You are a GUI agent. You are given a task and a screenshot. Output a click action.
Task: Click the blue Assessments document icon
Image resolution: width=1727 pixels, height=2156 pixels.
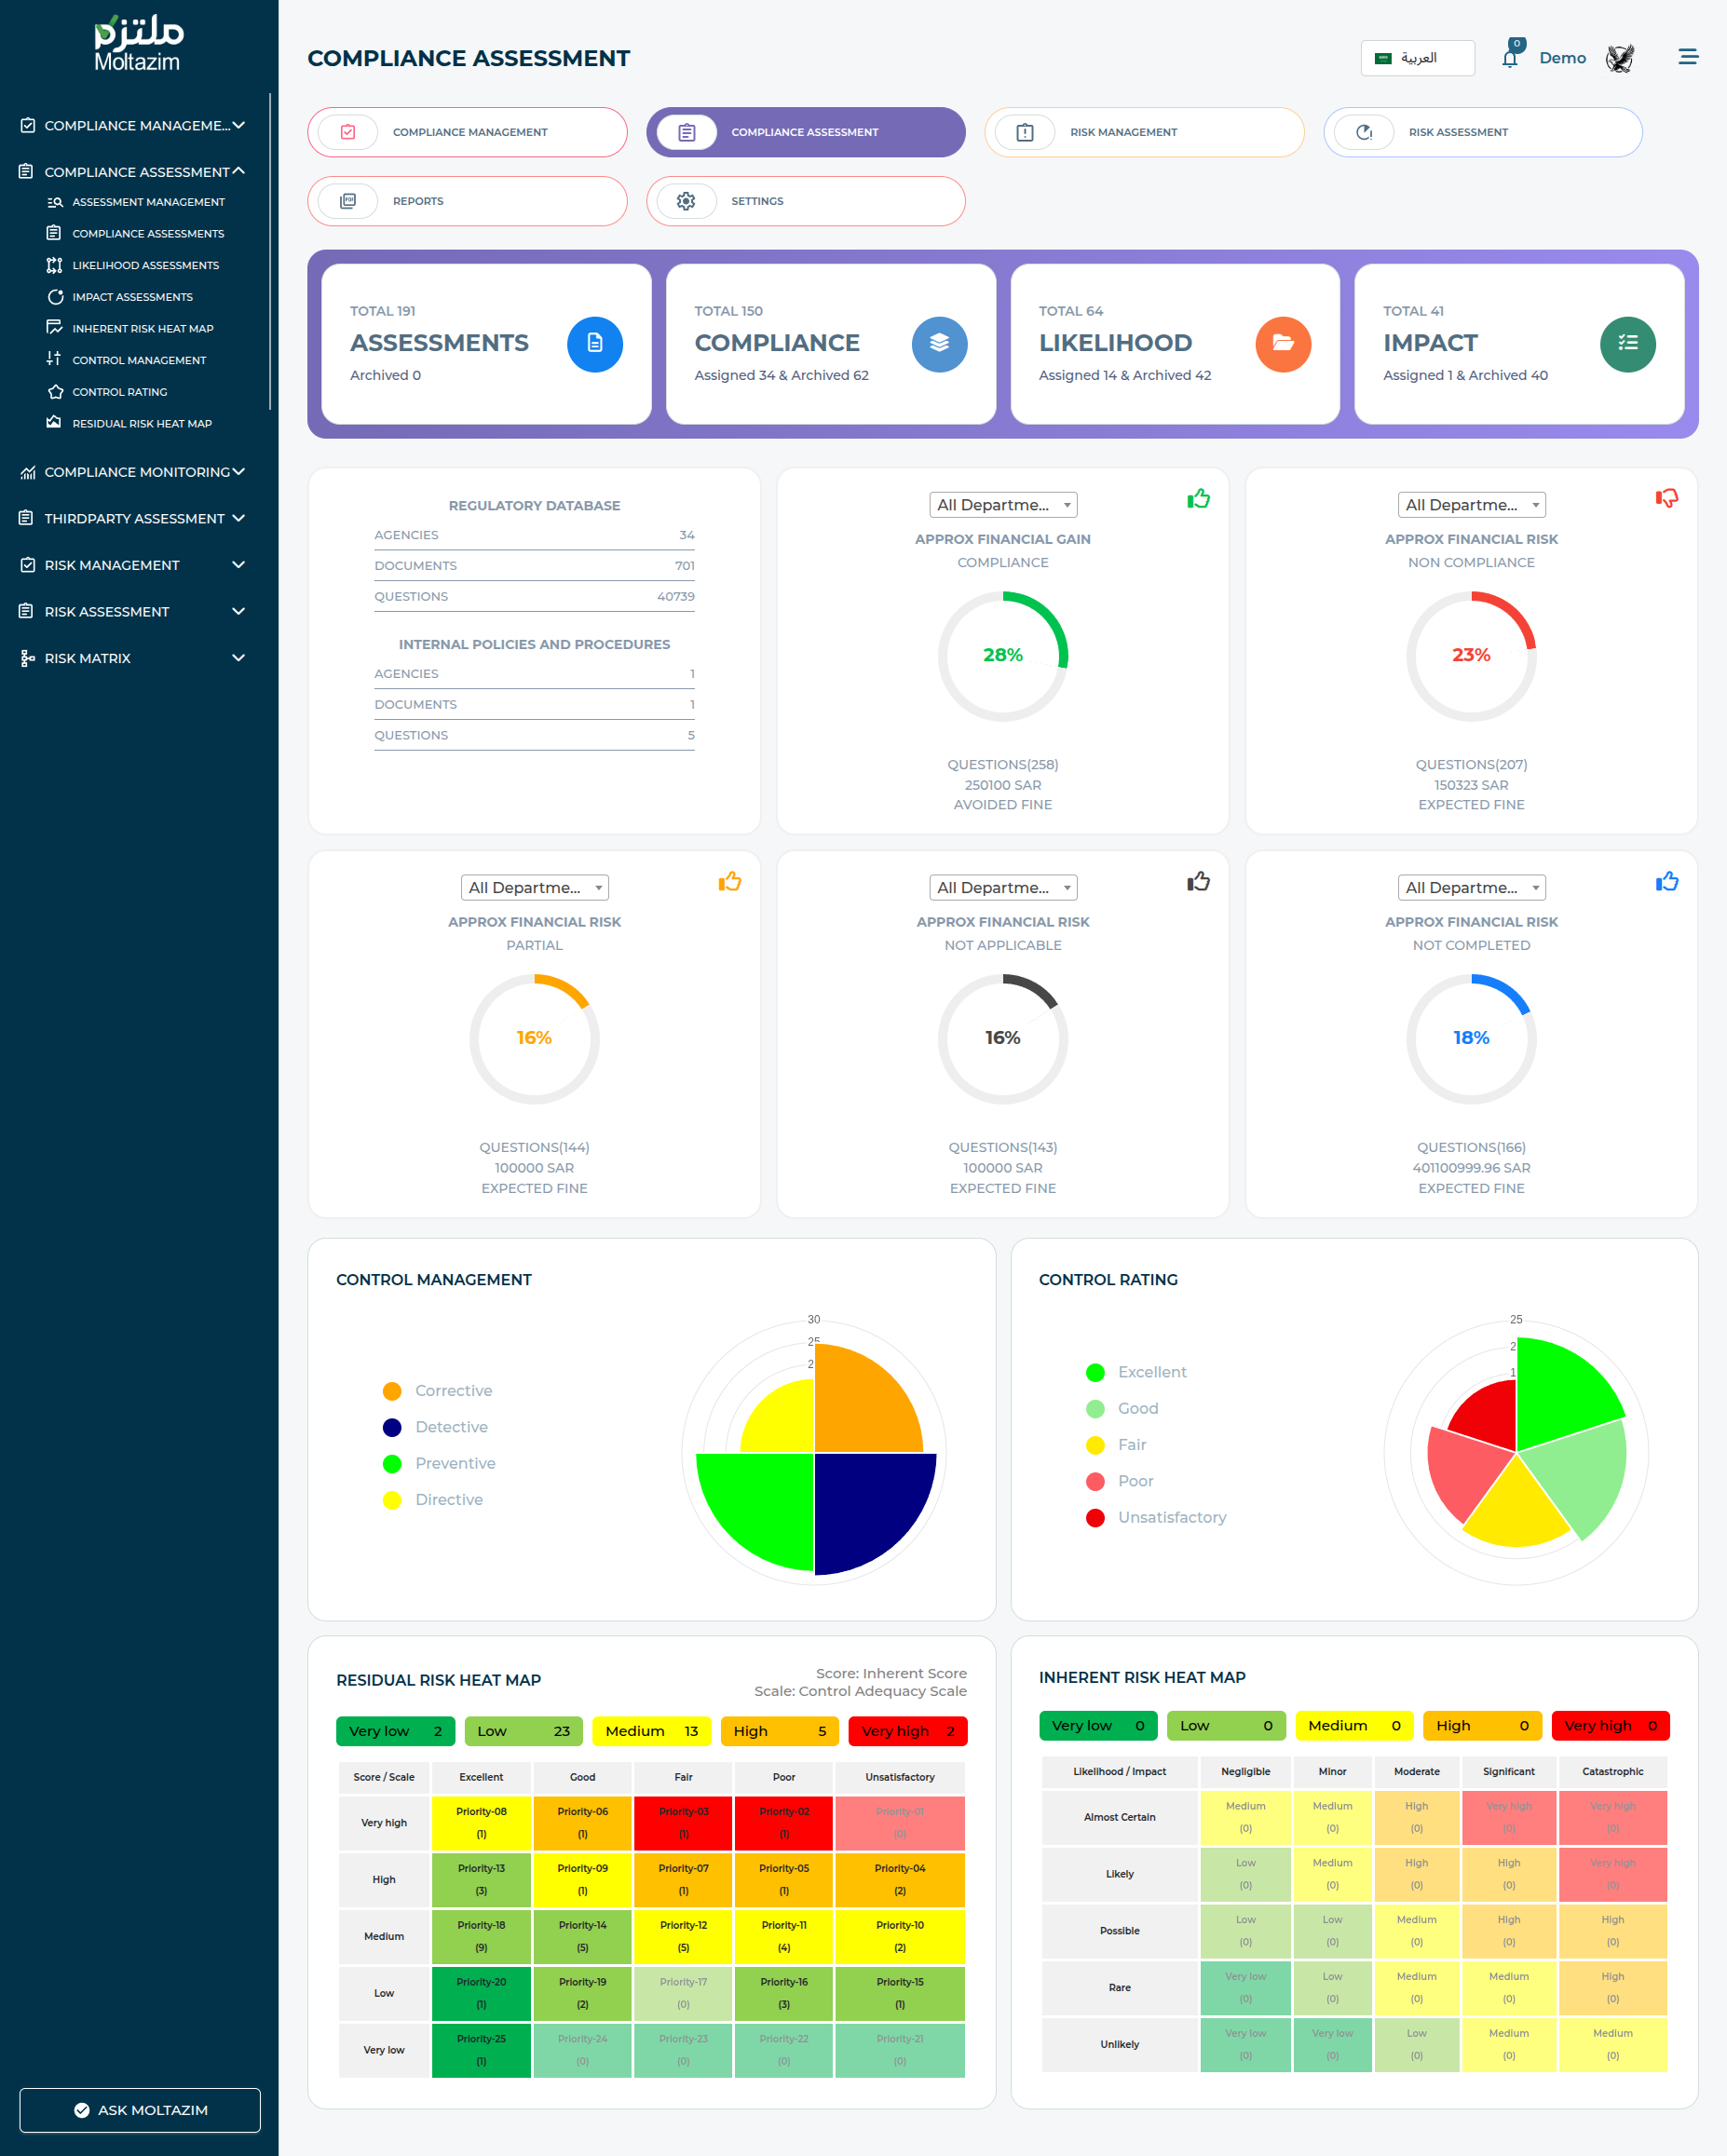click(x=594, y=344)
